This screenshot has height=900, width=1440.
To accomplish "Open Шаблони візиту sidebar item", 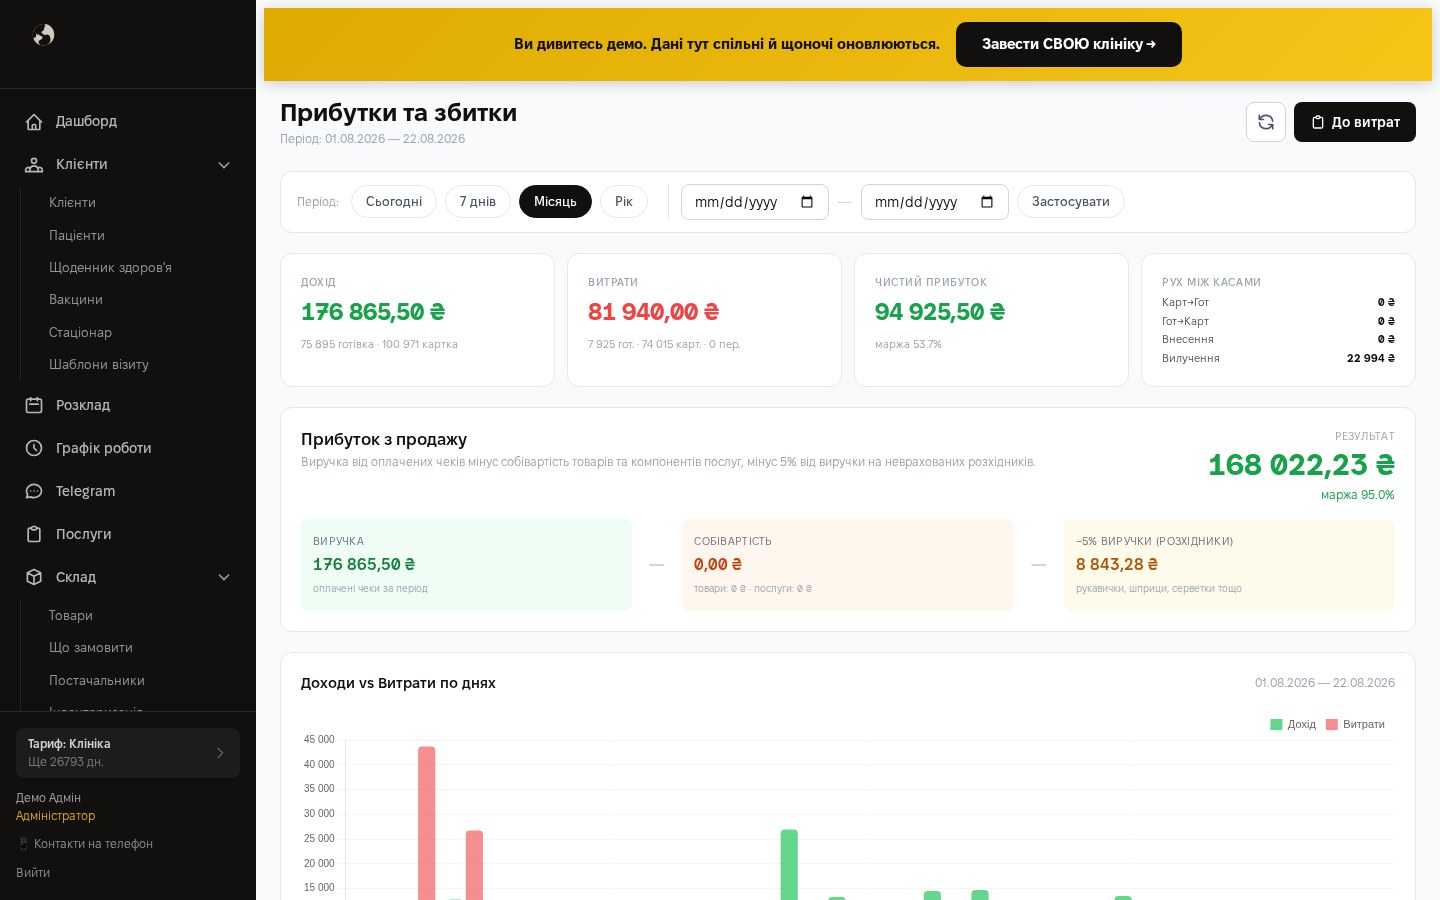I will [x=99, y=364].
